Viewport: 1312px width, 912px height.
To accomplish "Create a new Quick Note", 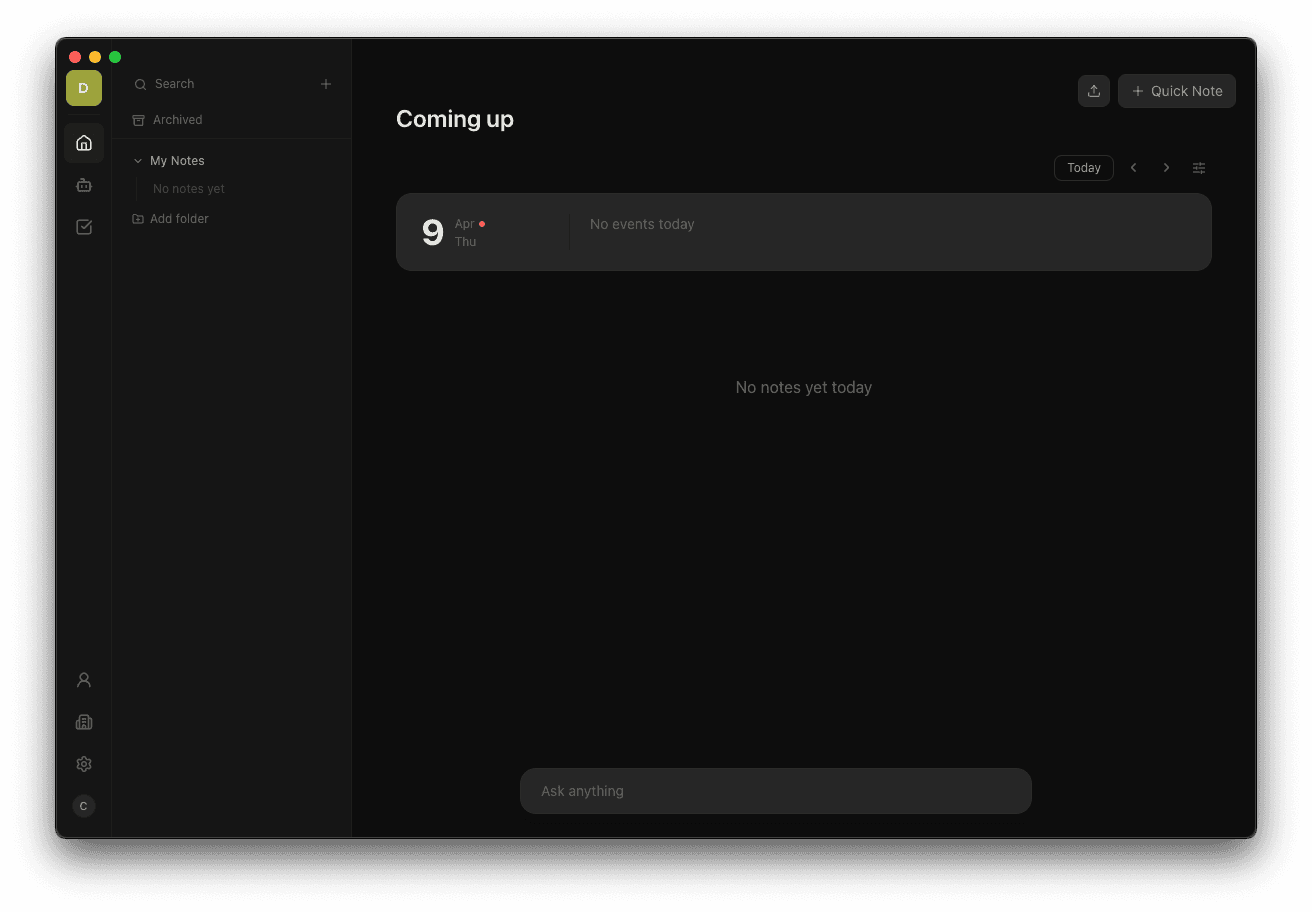I will [1176, 90].
